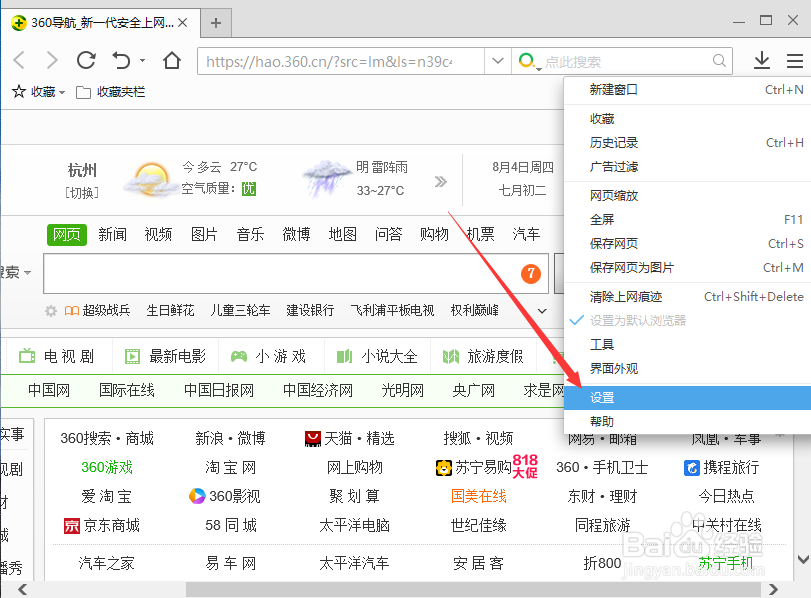Screen dimensions: 811x598
Task: Select 广告过滤 menu item
Action: tap(687, 167)
